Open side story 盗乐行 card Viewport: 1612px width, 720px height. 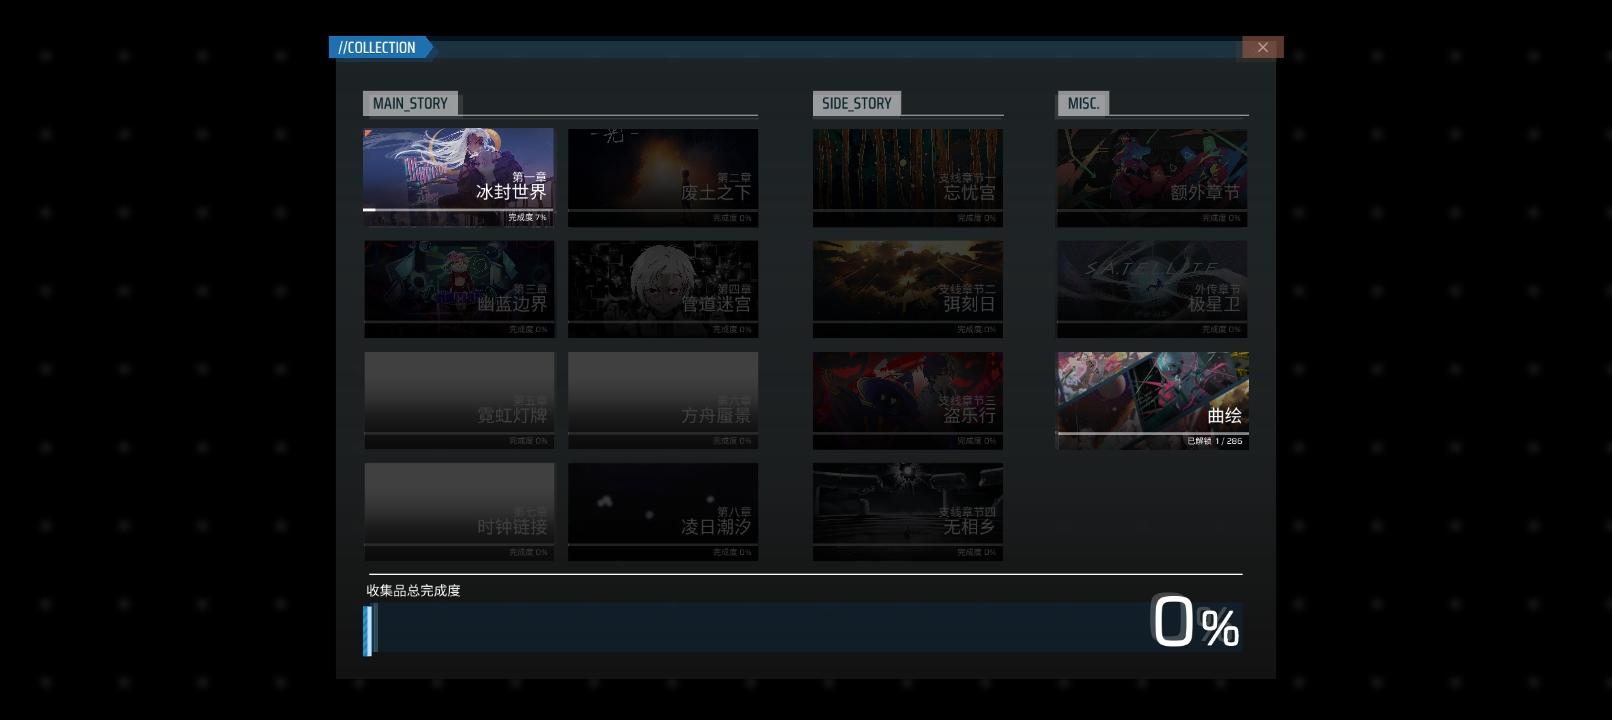[907, 400]
